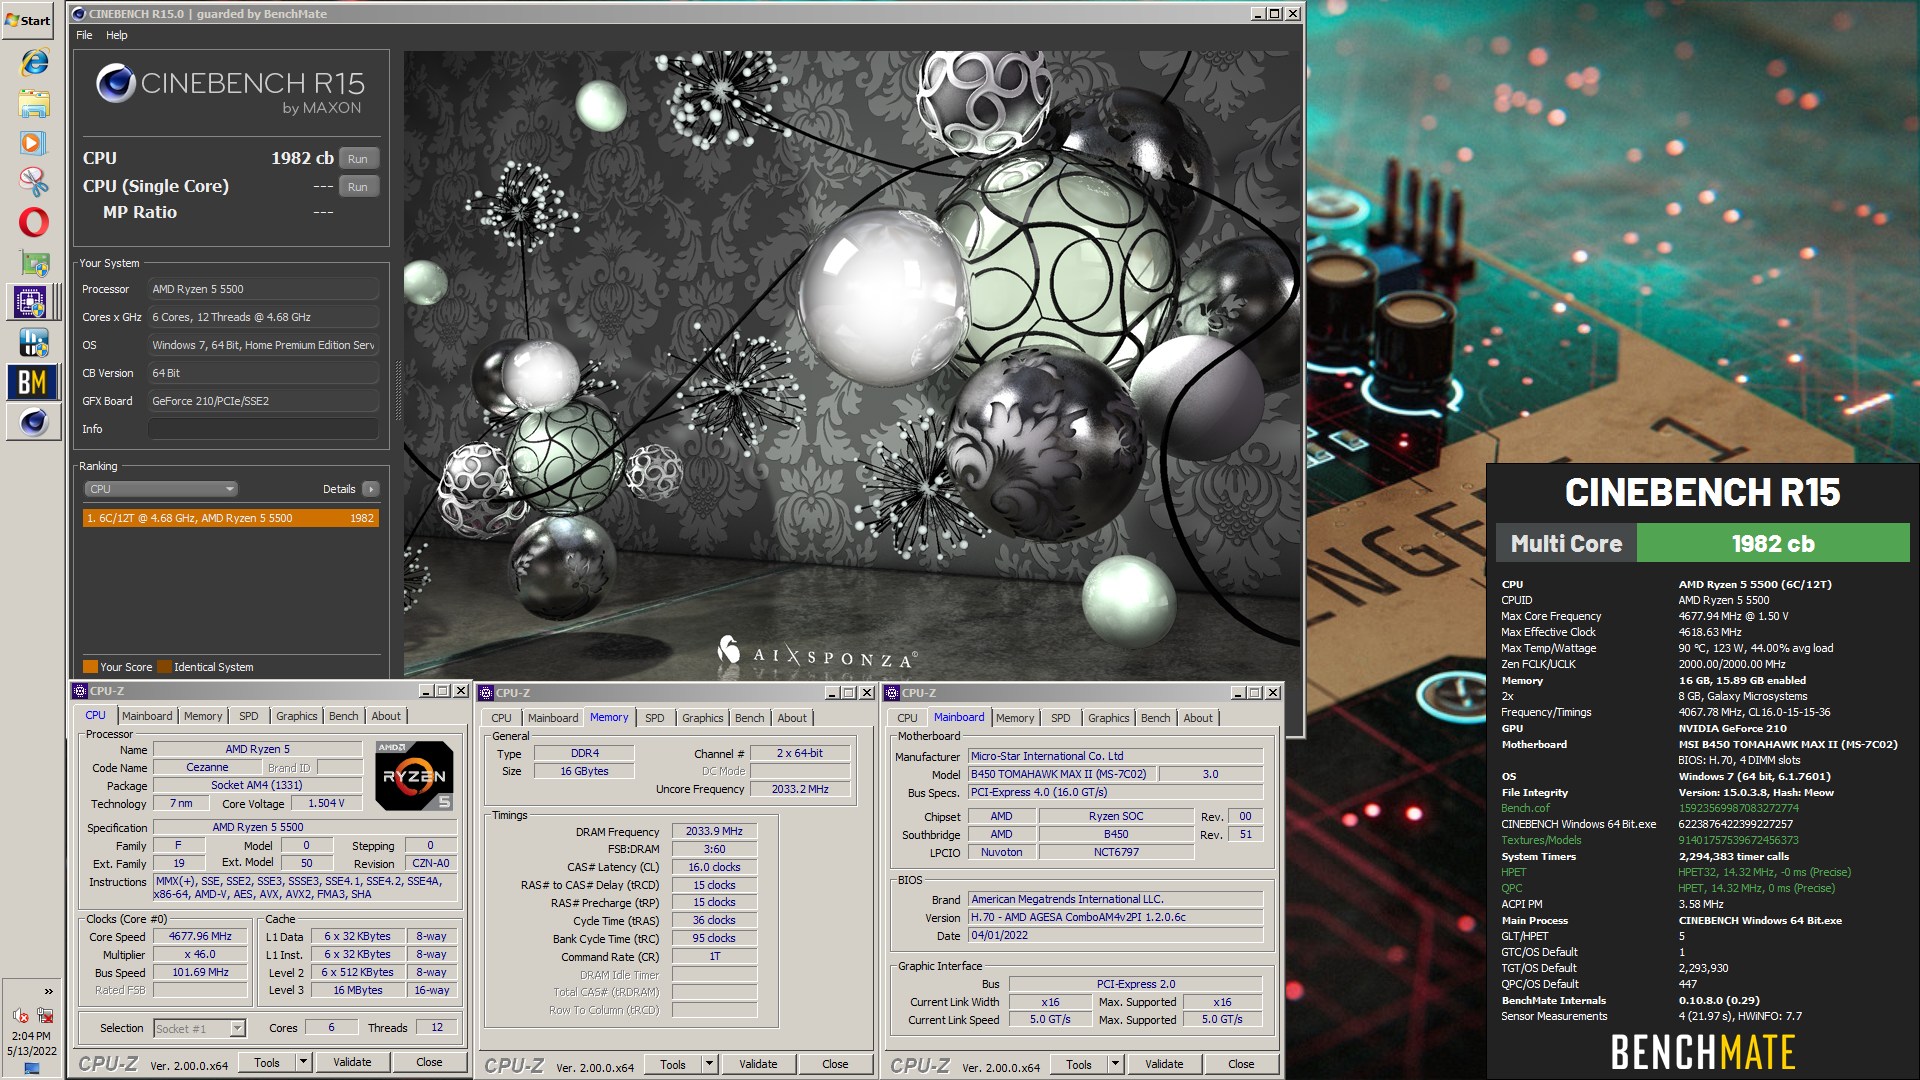Open the File menu in Cinebench
Screen dimensions: 1920x1080
coord(84,35)
